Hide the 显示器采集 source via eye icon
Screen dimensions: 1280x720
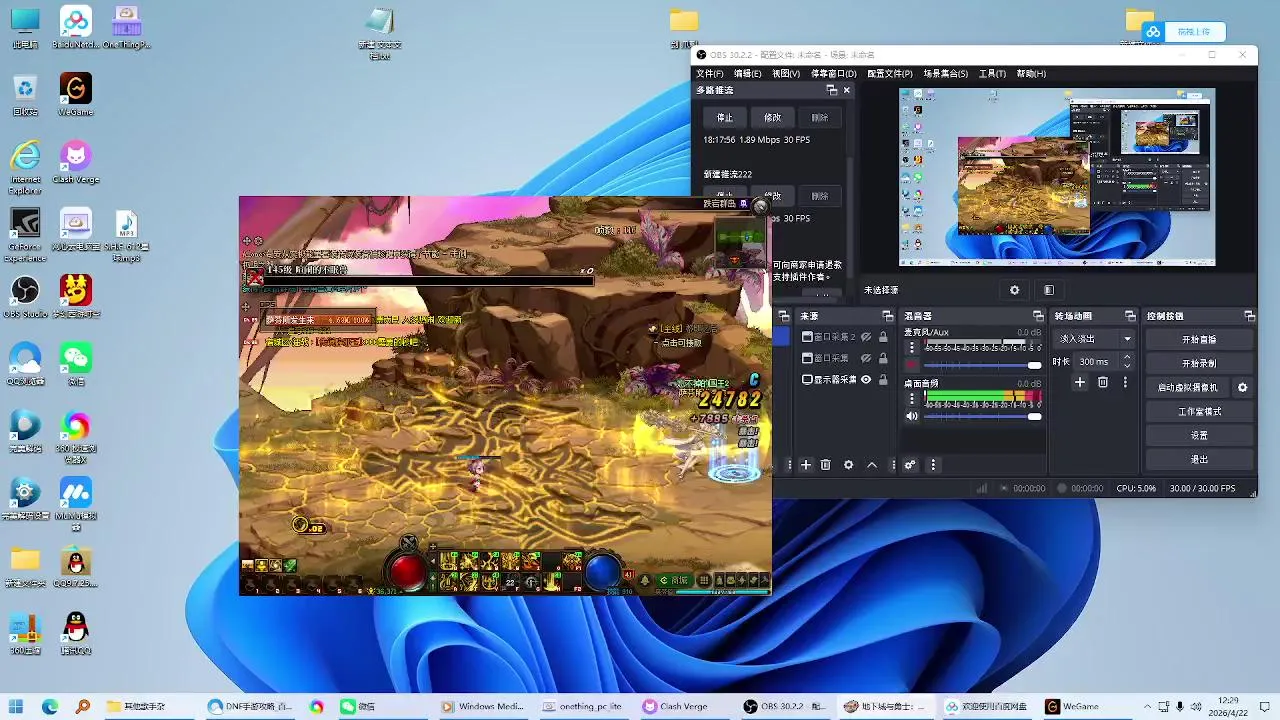click(866, 380)
